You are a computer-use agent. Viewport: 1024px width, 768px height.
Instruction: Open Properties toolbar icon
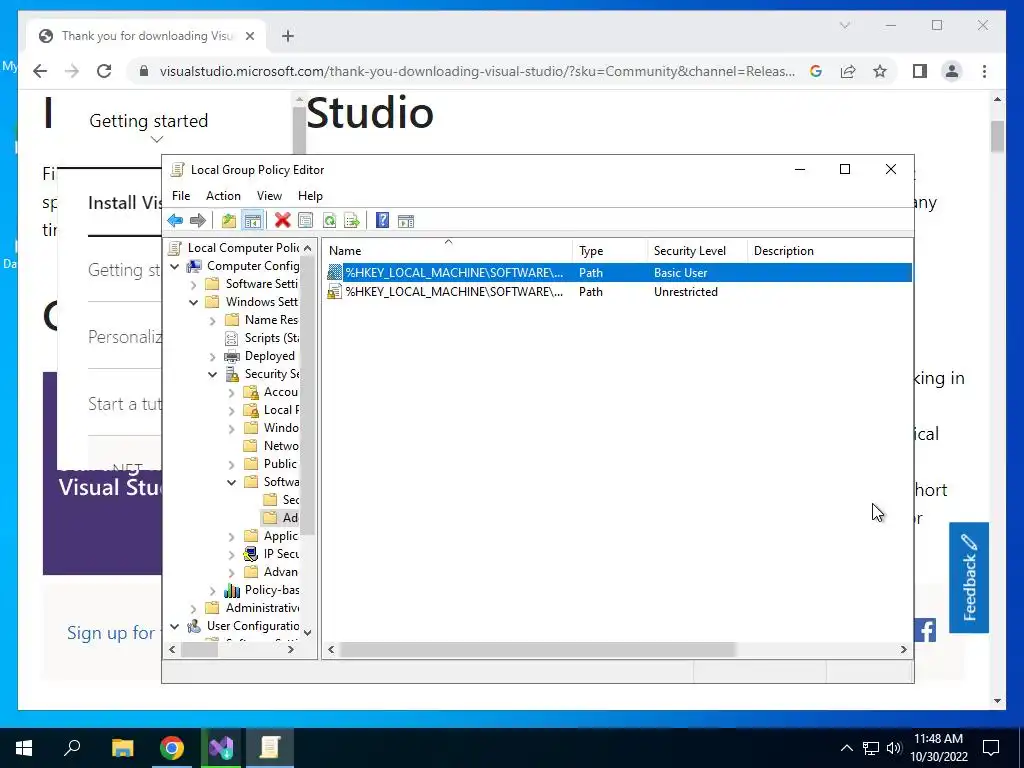[x=306, y=221]
